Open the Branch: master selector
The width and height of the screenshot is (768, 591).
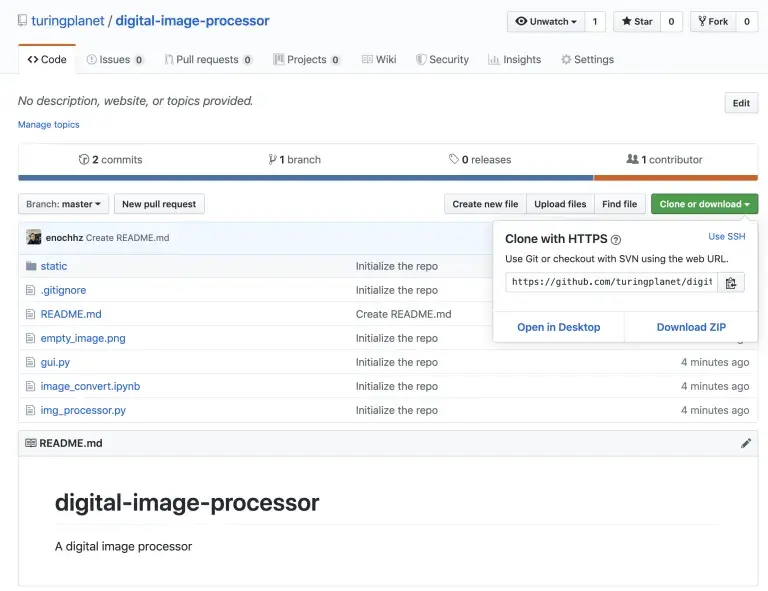tap(63, 204)
